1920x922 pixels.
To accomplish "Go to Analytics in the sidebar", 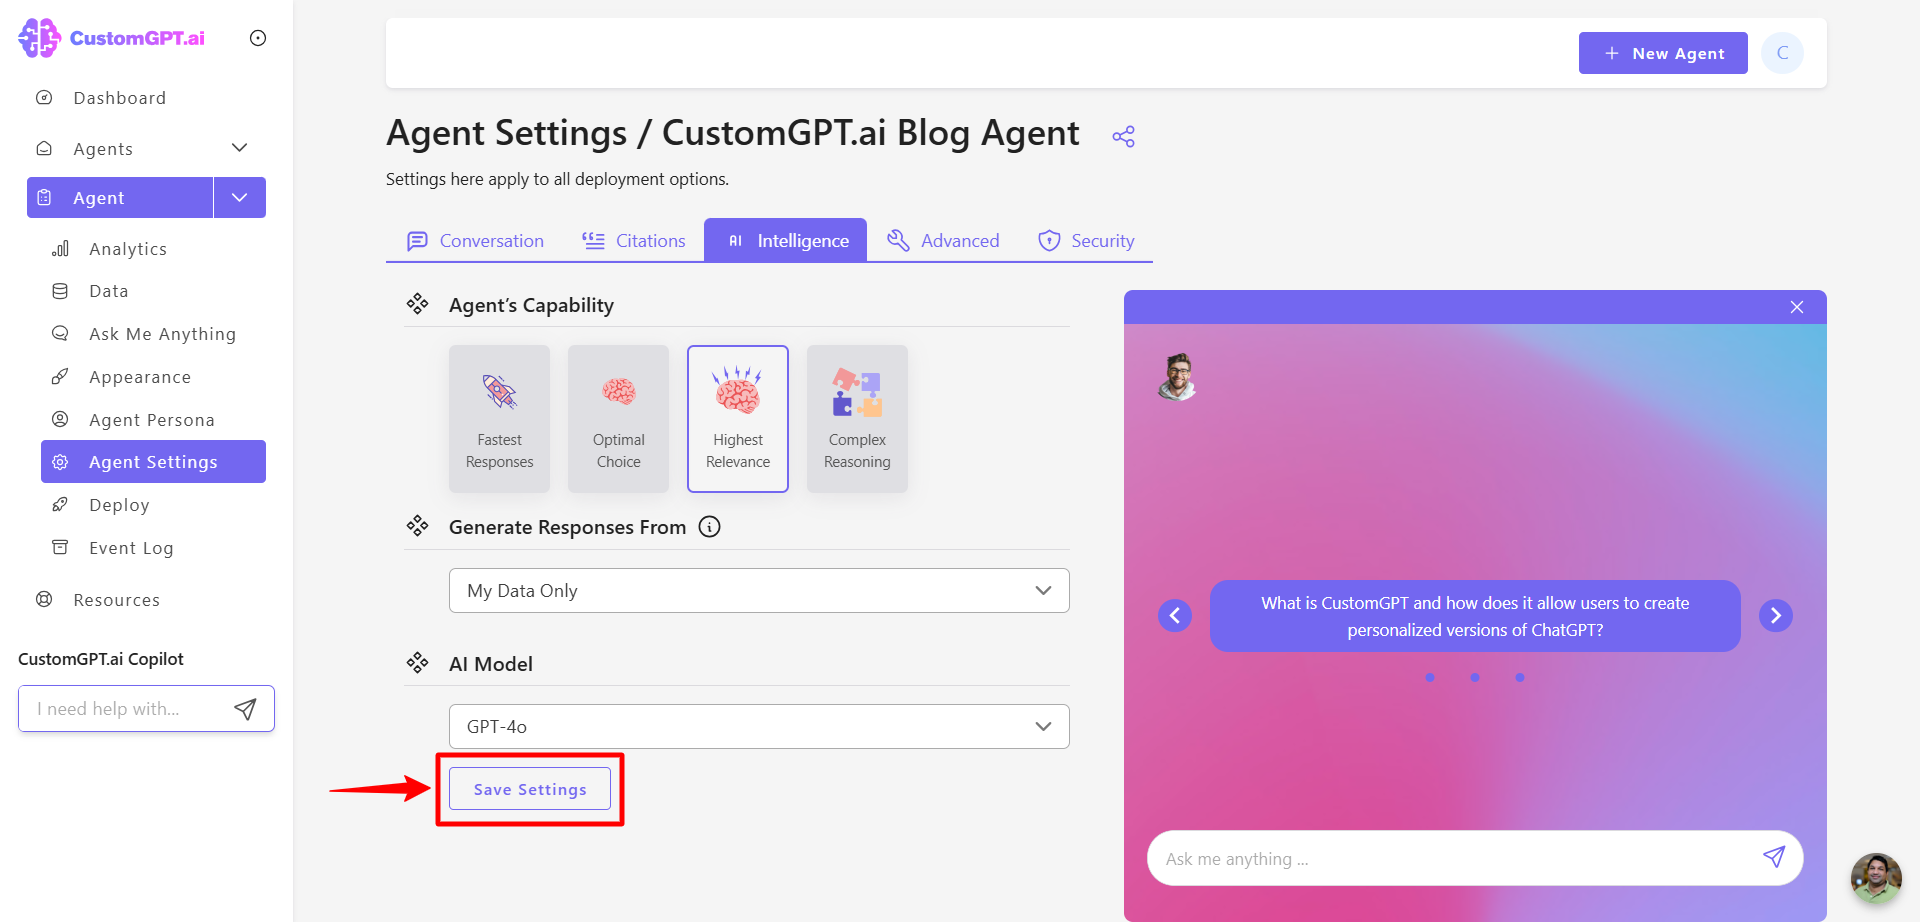I will click(x=128, y=249).
